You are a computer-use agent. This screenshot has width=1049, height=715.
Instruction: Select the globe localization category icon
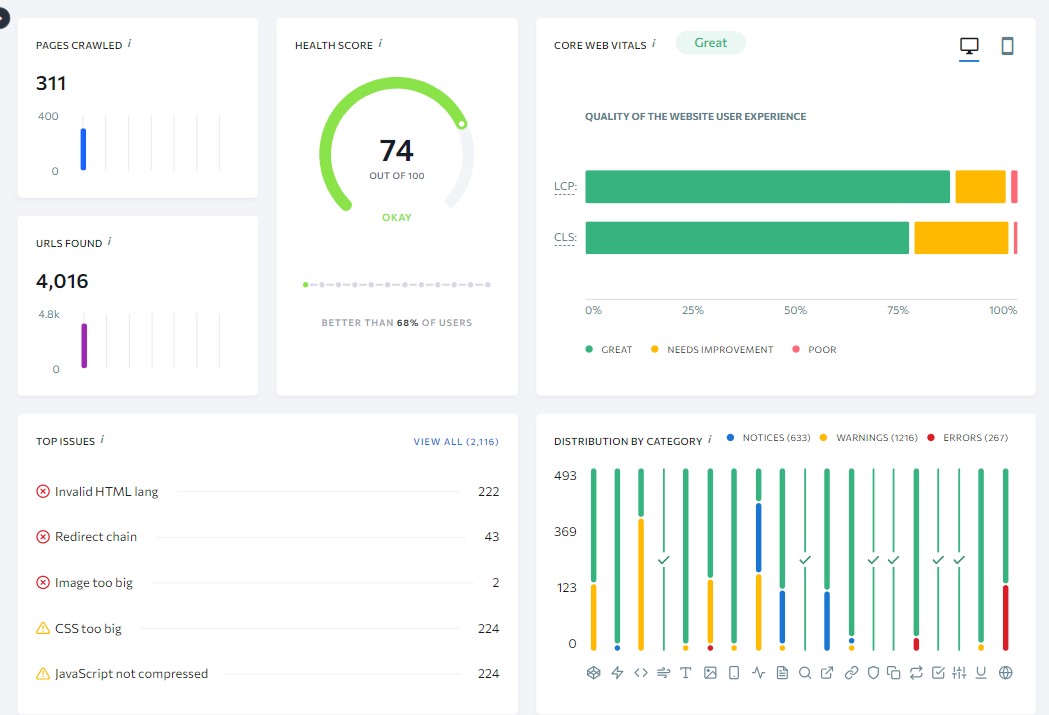click(1006, 673)
